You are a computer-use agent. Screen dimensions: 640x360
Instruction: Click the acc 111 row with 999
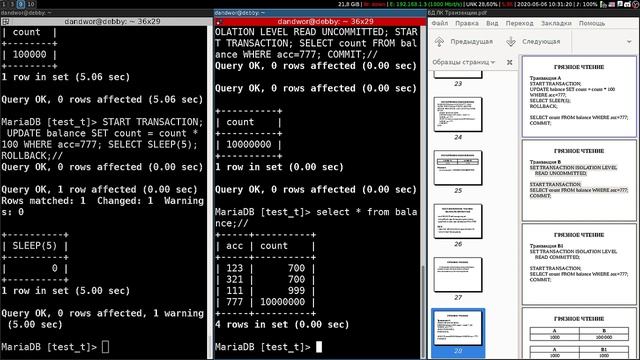tap(266, 291)
